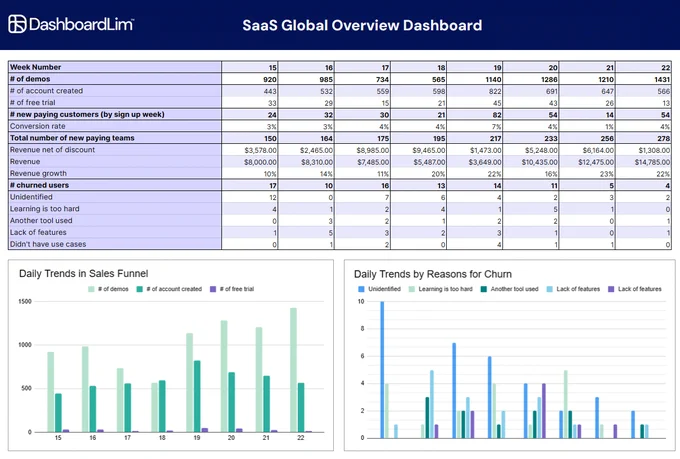Click 'Another tool used' legend swatch
The image size is (680, 459).
tap(484, 289)
